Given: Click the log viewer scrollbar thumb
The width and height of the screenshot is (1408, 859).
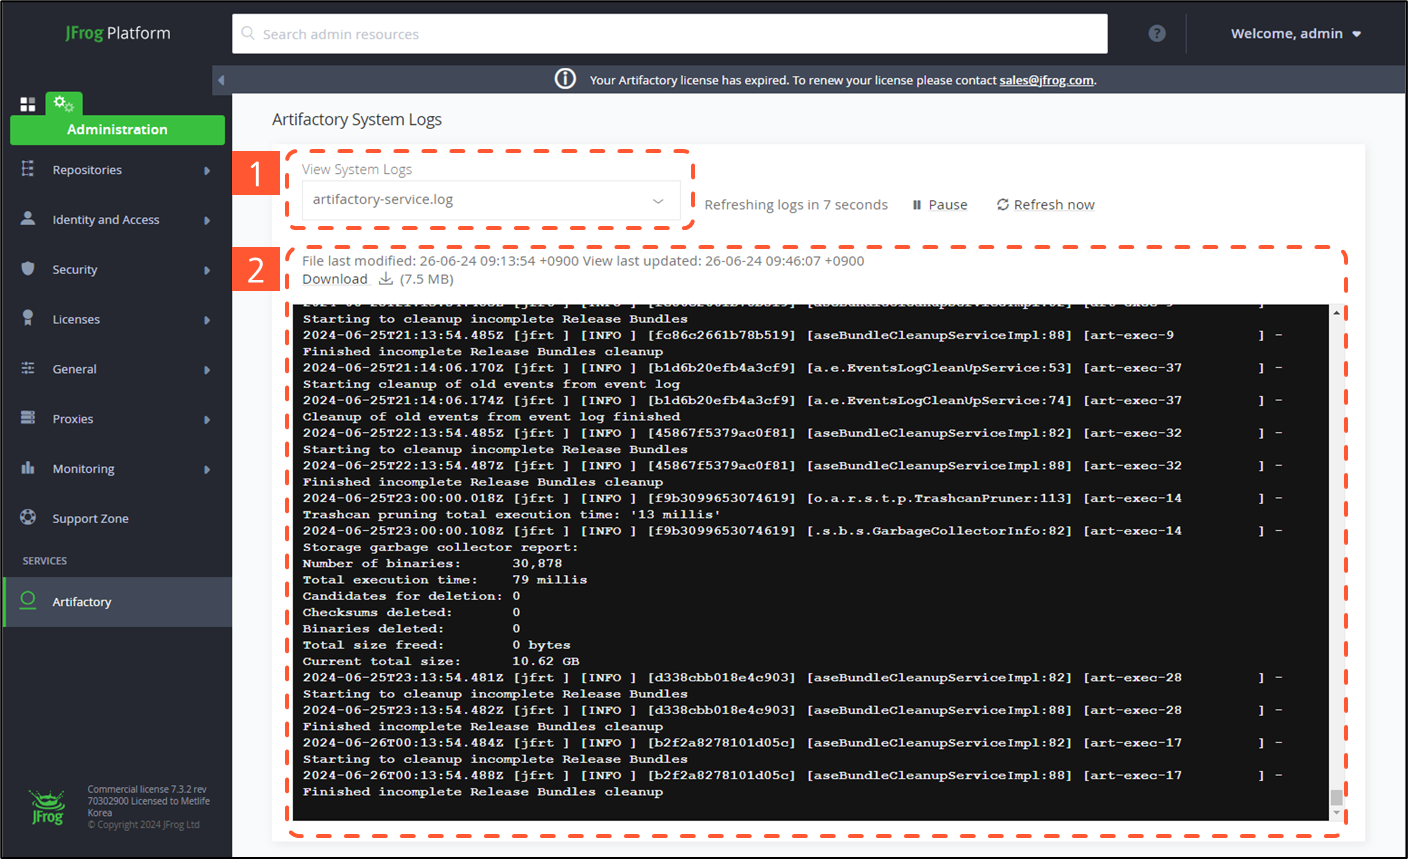Looking at the screenshot, I should tap(1336, 797).
